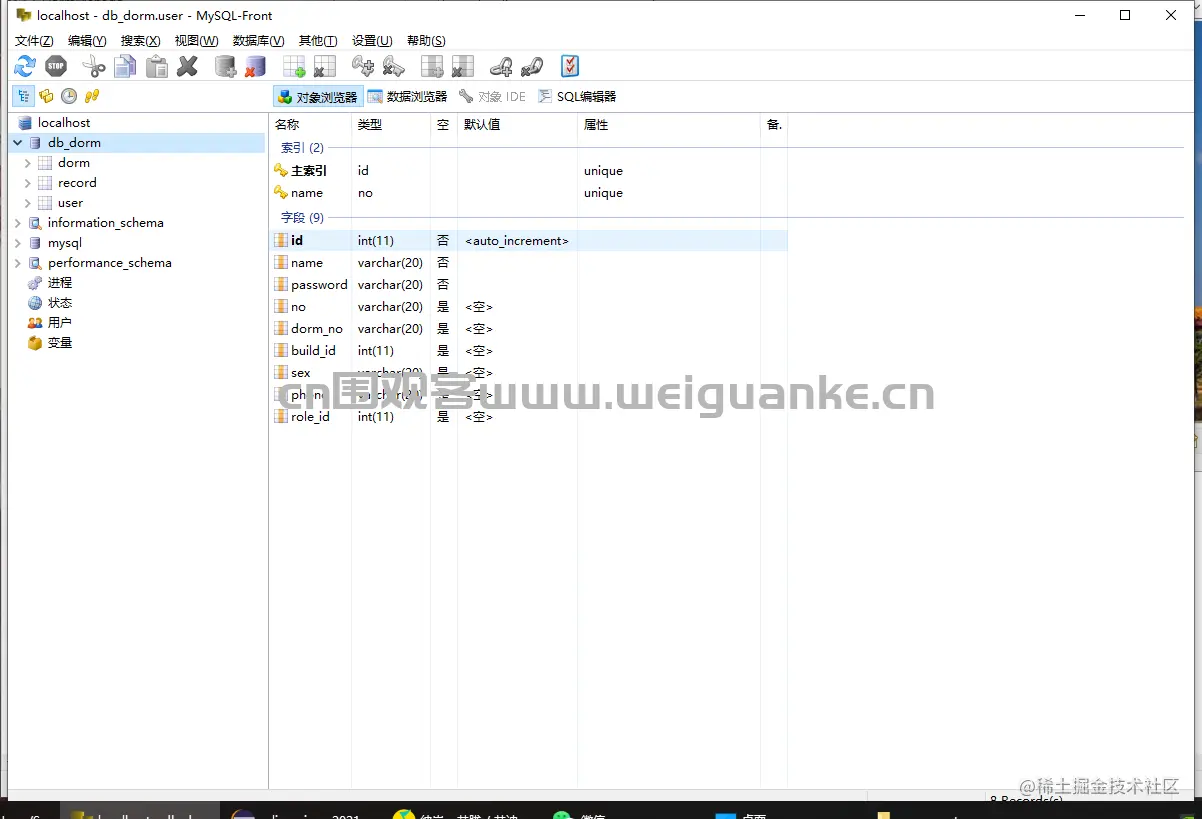Expand the user table node

click(x=28, y=203)
